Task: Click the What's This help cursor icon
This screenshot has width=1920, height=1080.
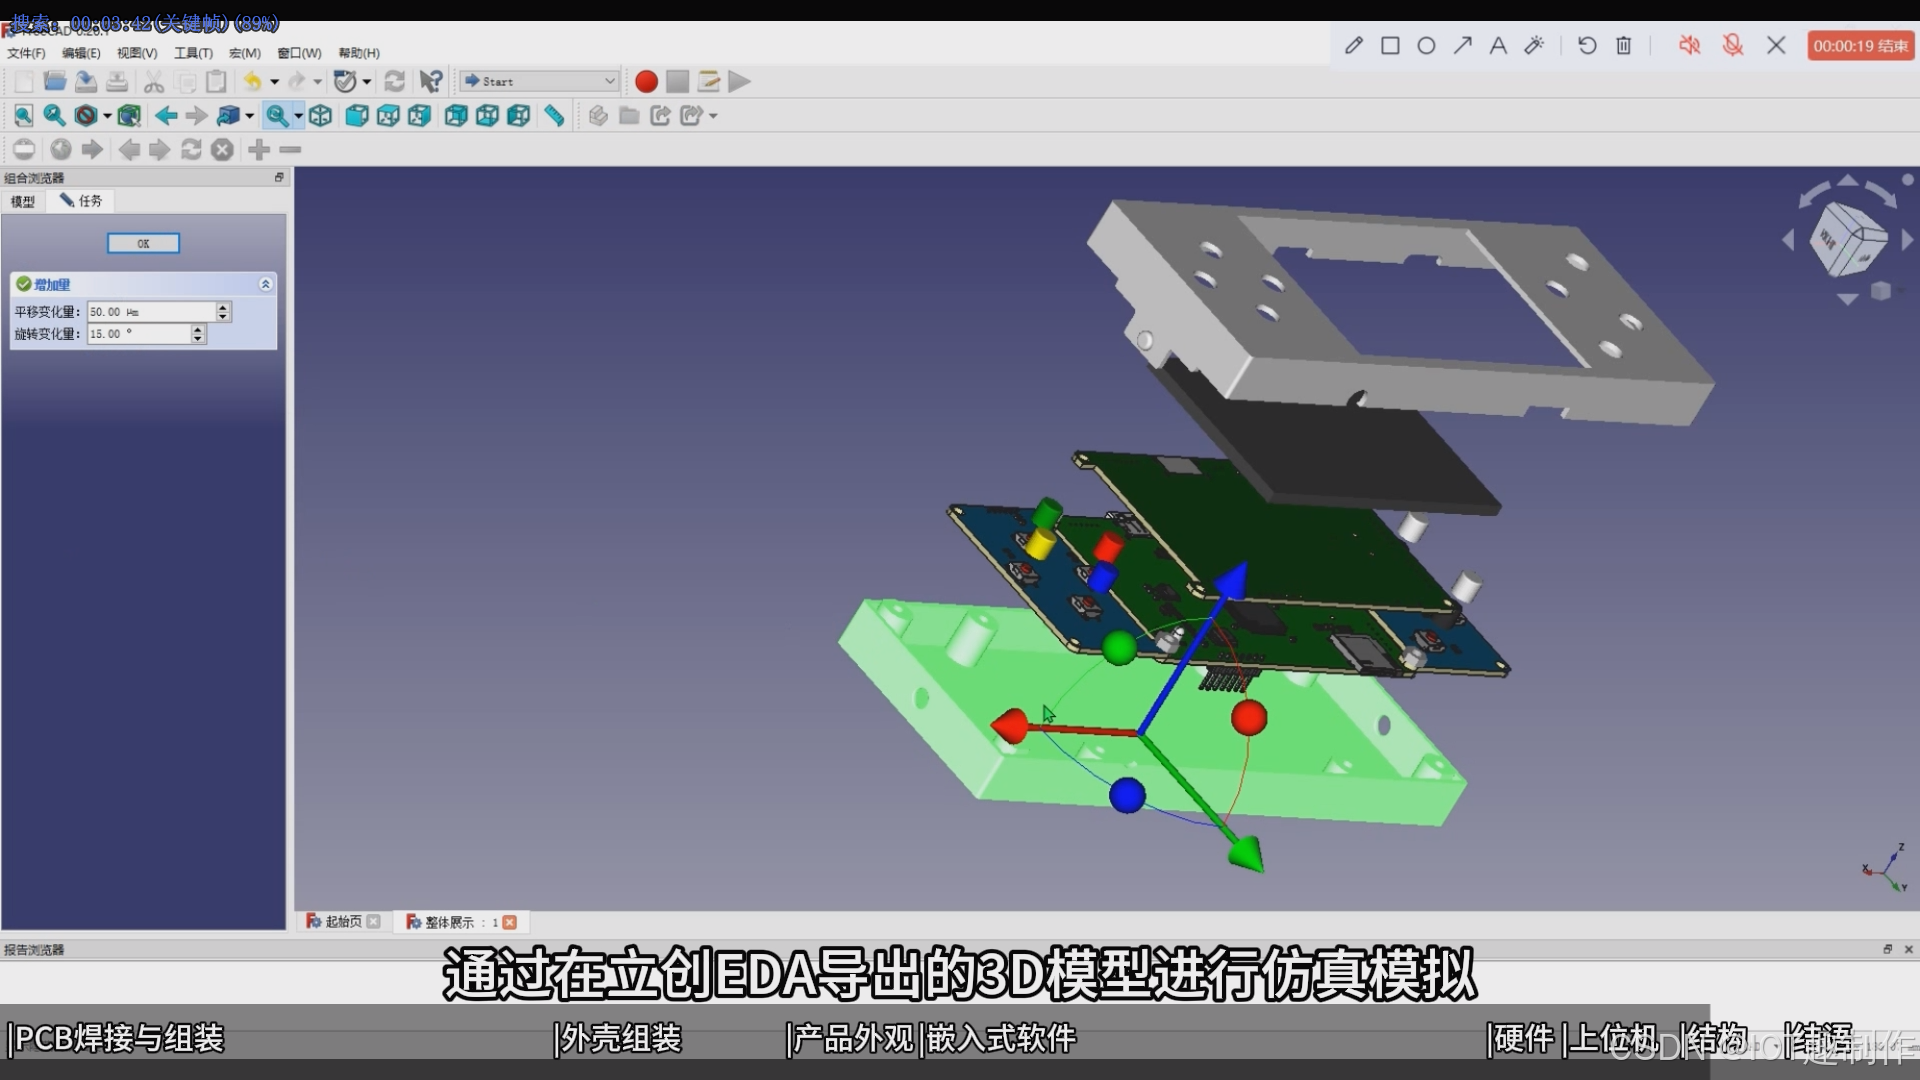Action: click(x=430, y=82)
